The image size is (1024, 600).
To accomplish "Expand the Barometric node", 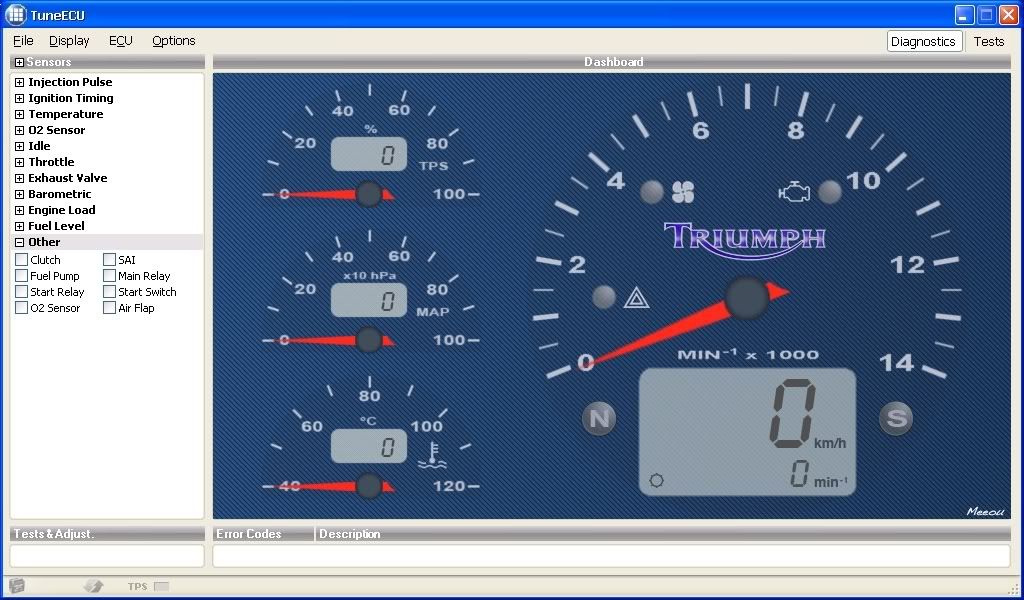I will (x=20, y=195).
